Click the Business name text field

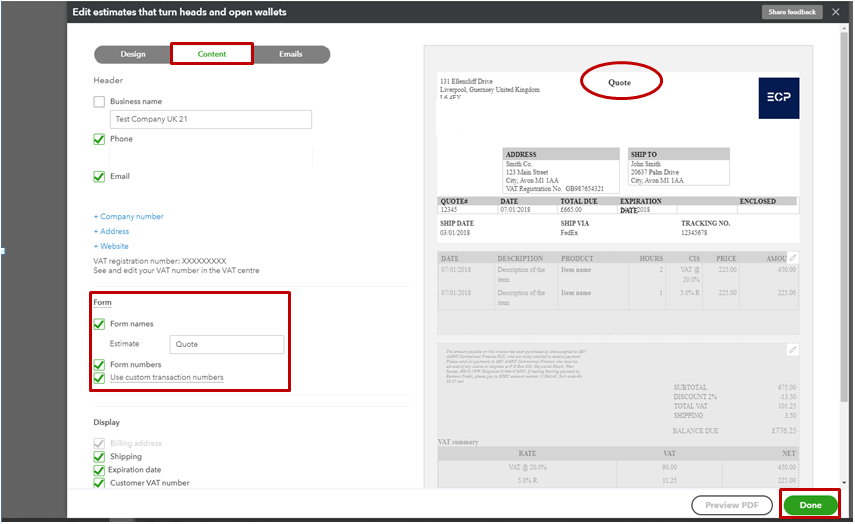click(210, 119)
